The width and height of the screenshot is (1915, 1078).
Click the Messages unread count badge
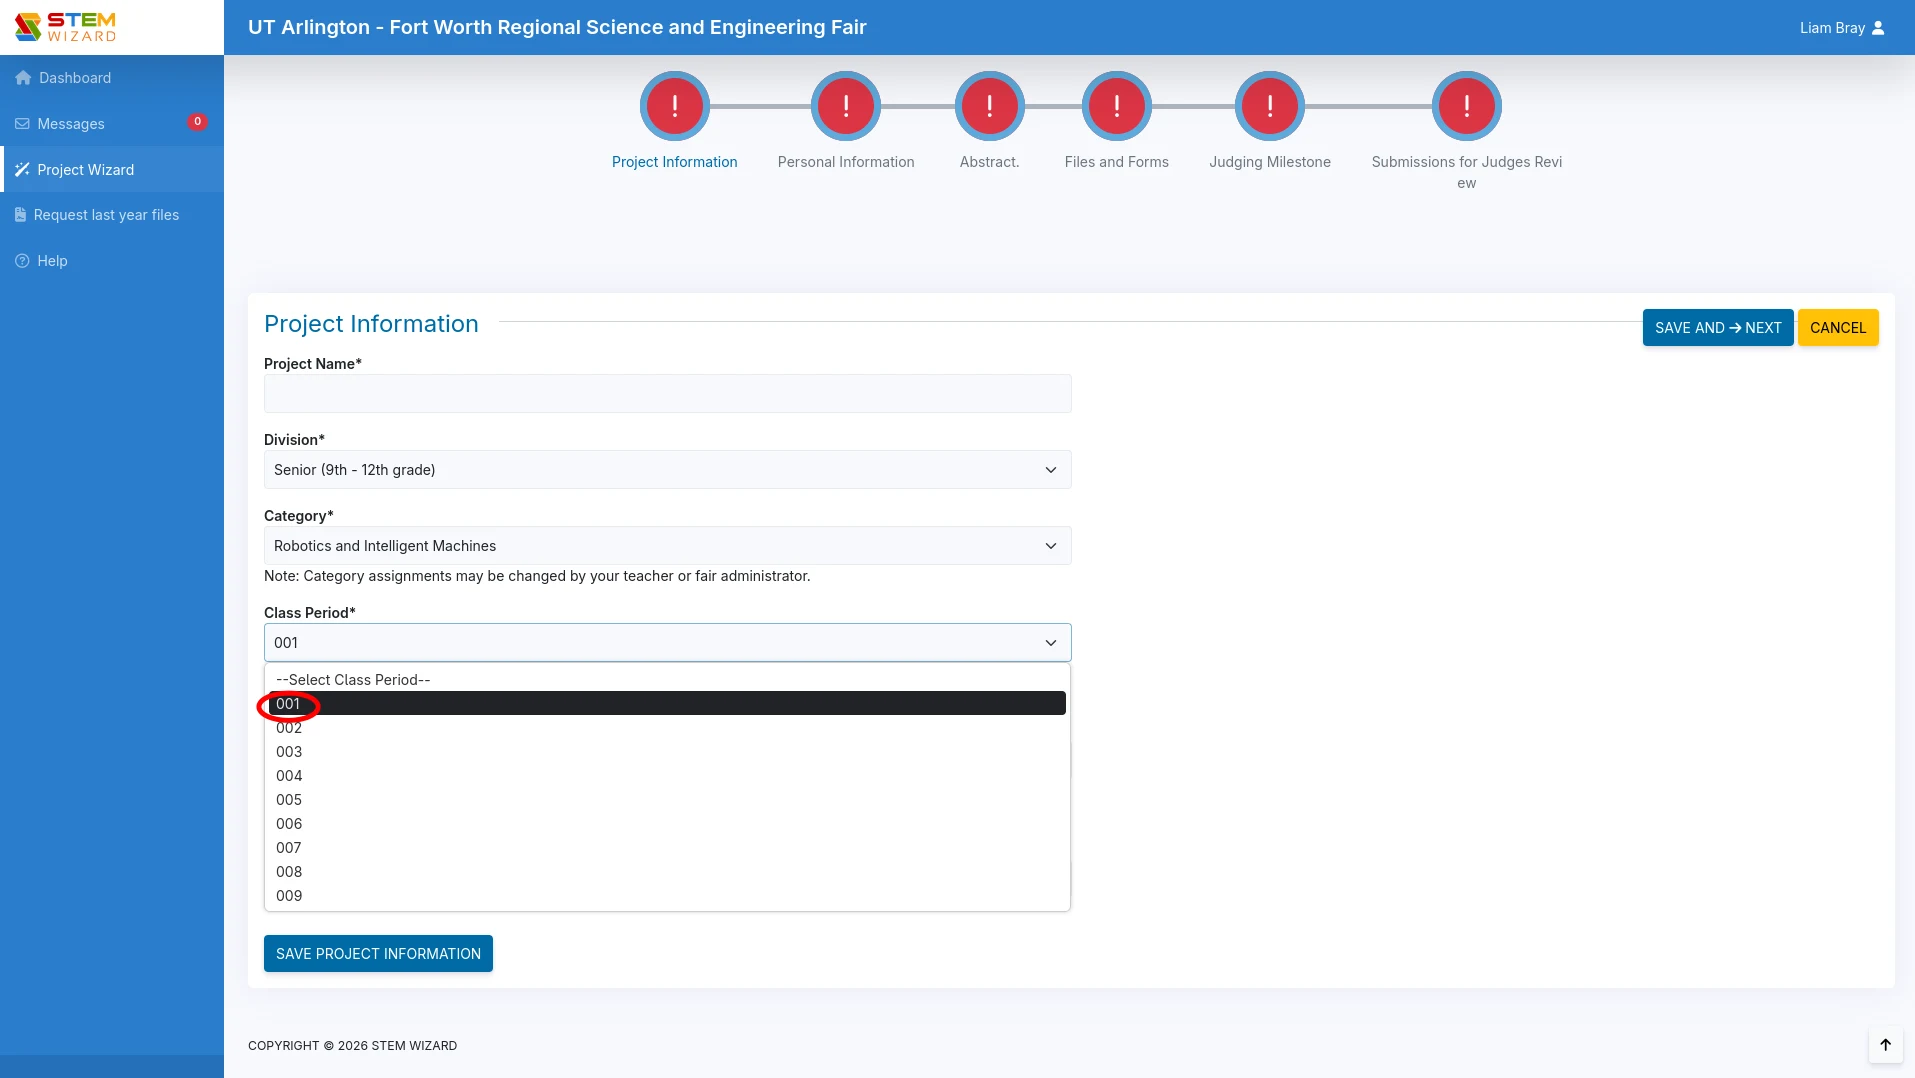point(198,122)
